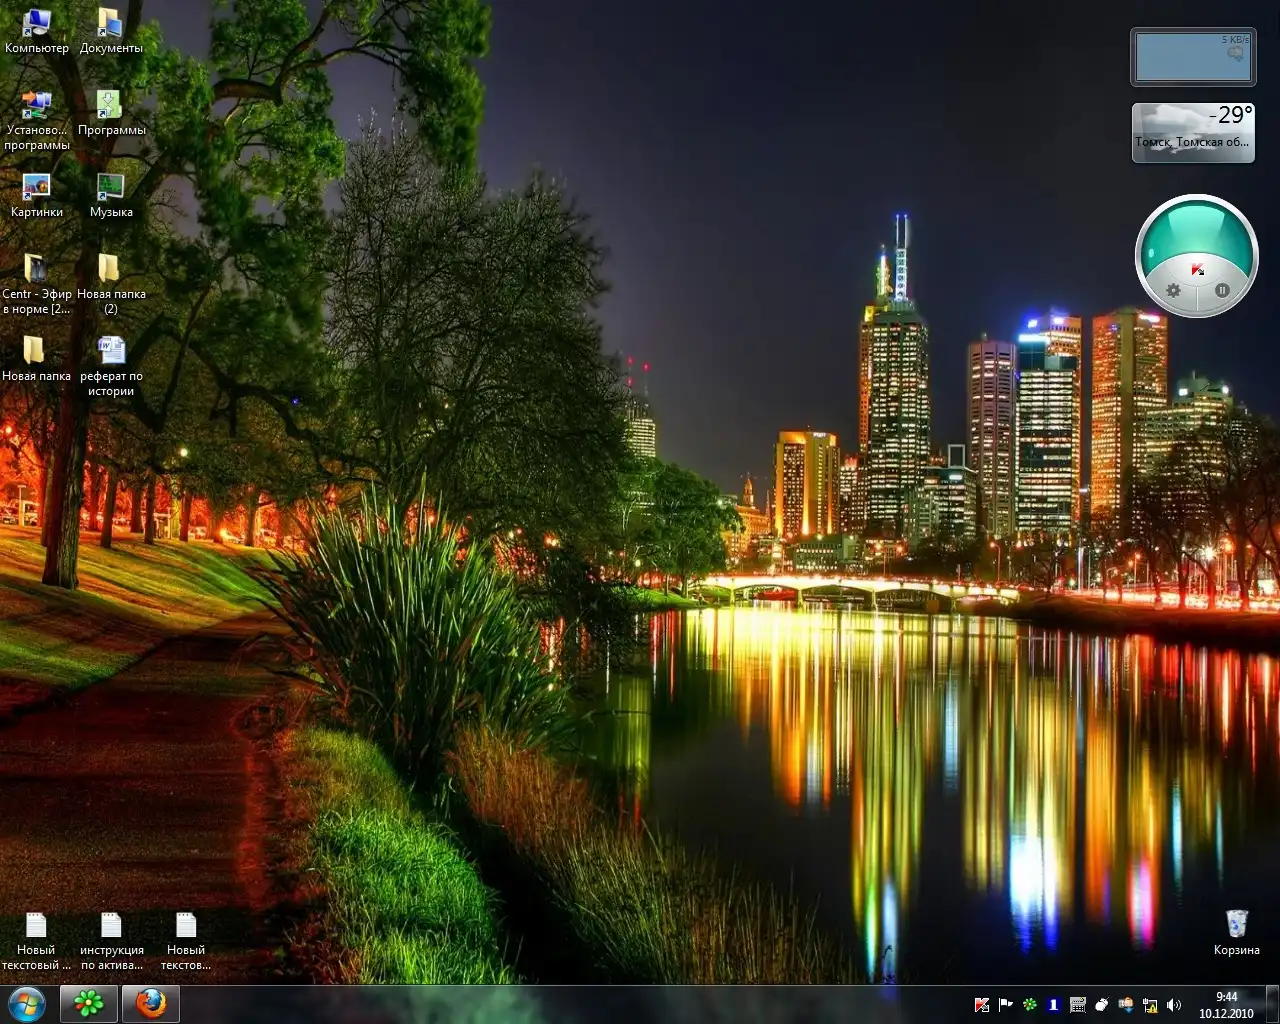Open the volume speaker tray icon
Screen dimensions: 1280x1024
[1174, 1005]
